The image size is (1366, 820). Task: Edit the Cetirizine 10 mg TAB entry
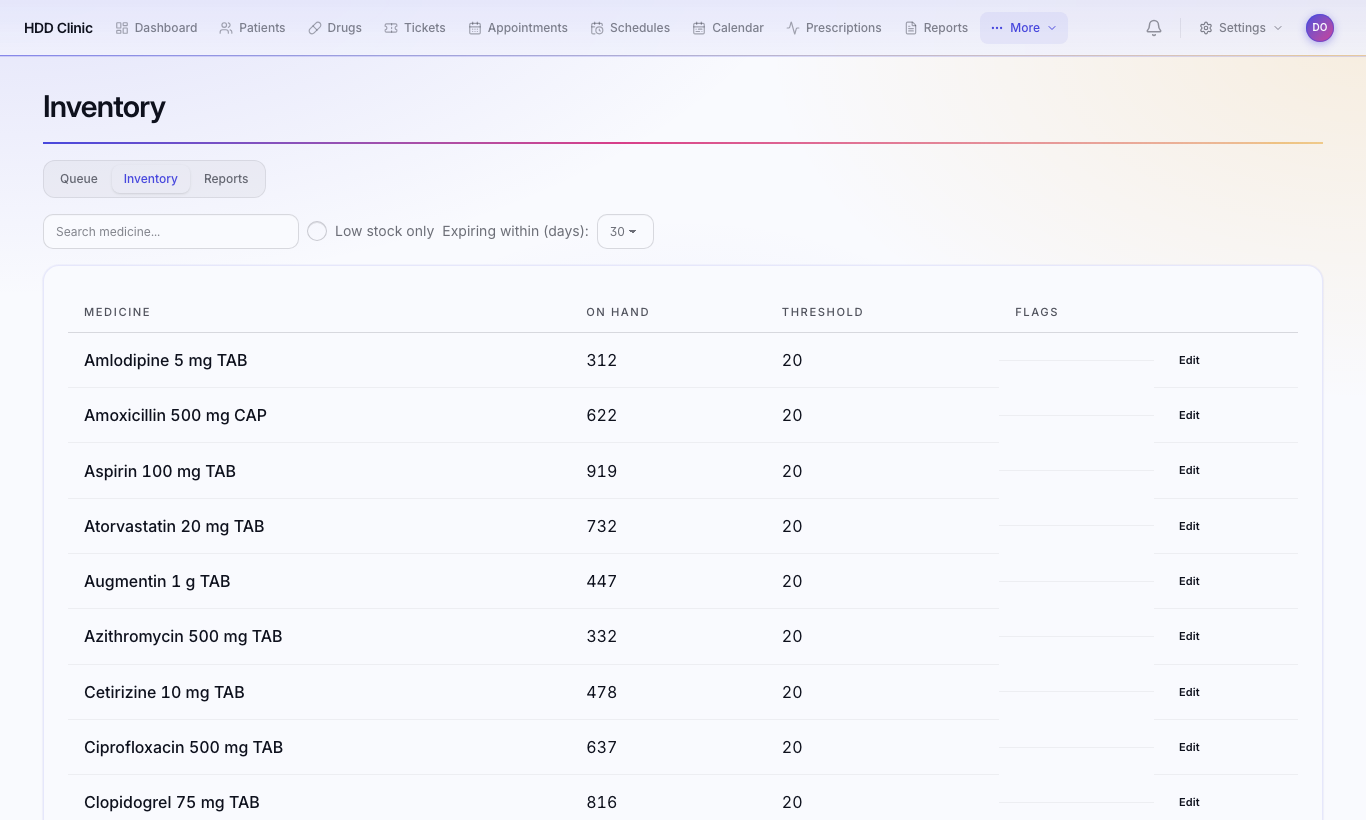tap(1189, 692)
